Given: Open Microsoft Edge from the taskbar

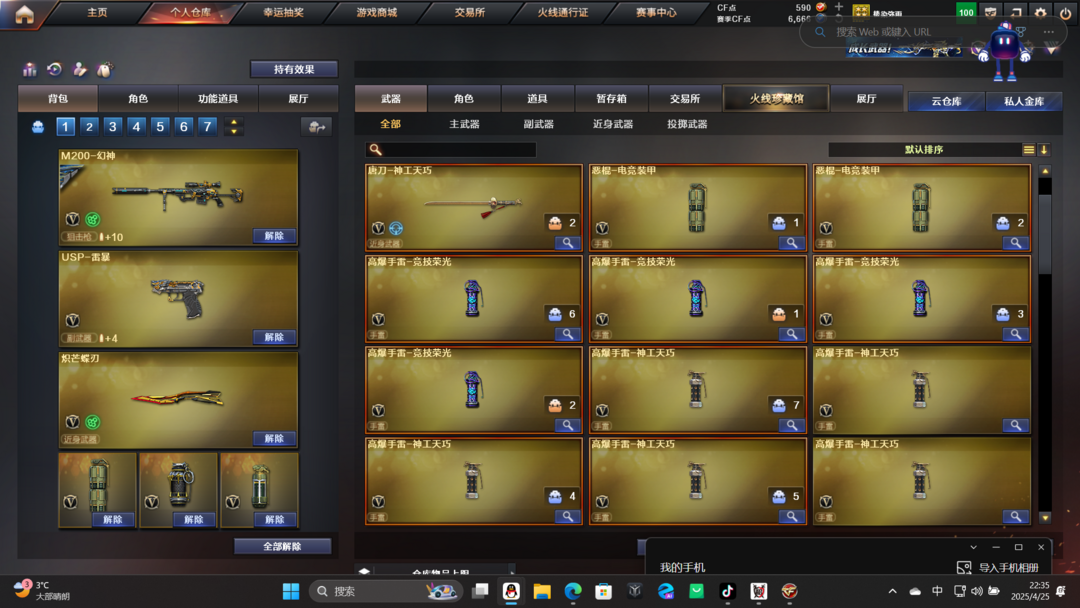Looking at the screenshot, I should tap(573, 591).
